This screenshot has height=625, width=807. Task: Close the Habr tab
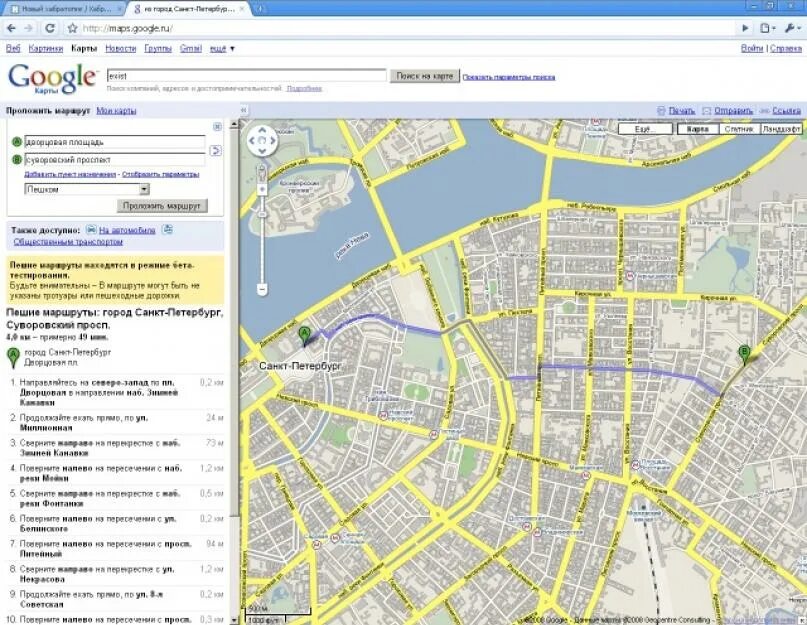point(119,9)
